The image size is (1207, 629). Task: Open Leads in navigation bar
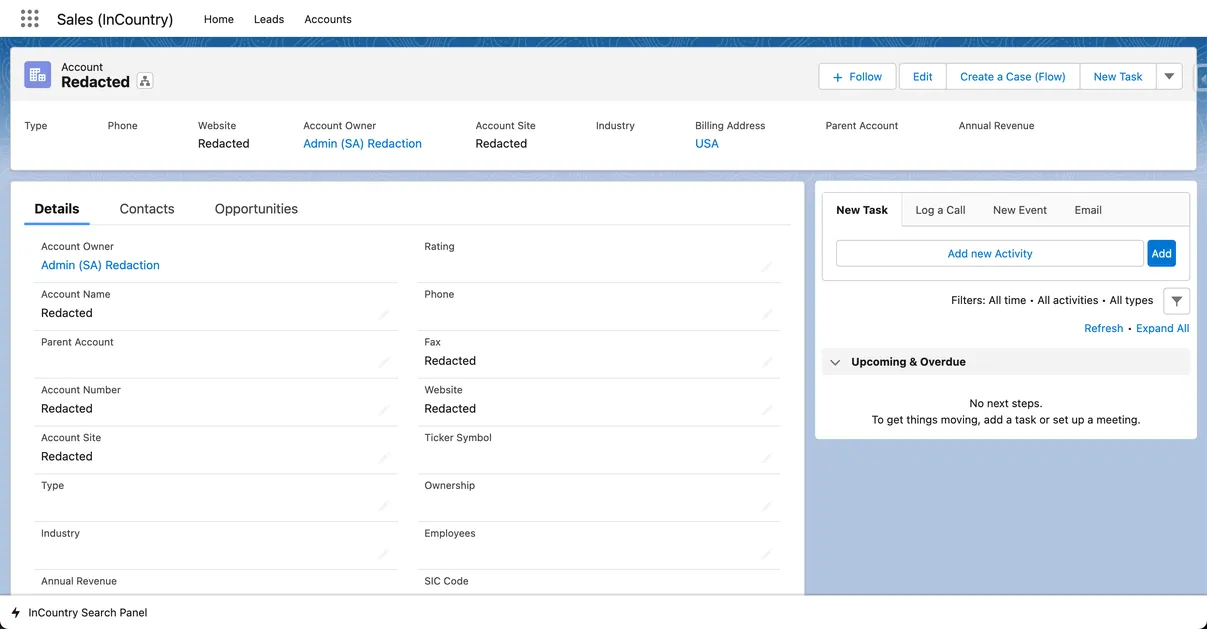tap(269, 19)
